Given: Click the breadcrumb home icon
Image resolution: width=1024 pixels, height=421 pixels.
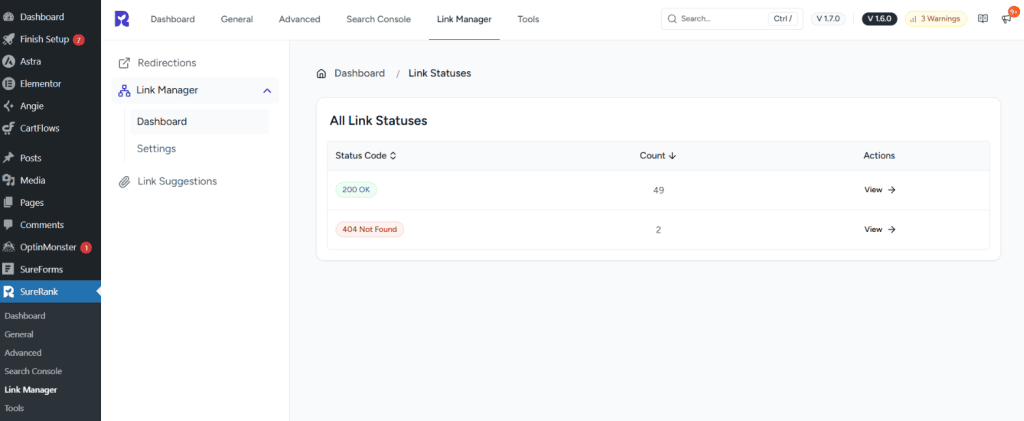Looking at the screenshot, I should [321, 73].
